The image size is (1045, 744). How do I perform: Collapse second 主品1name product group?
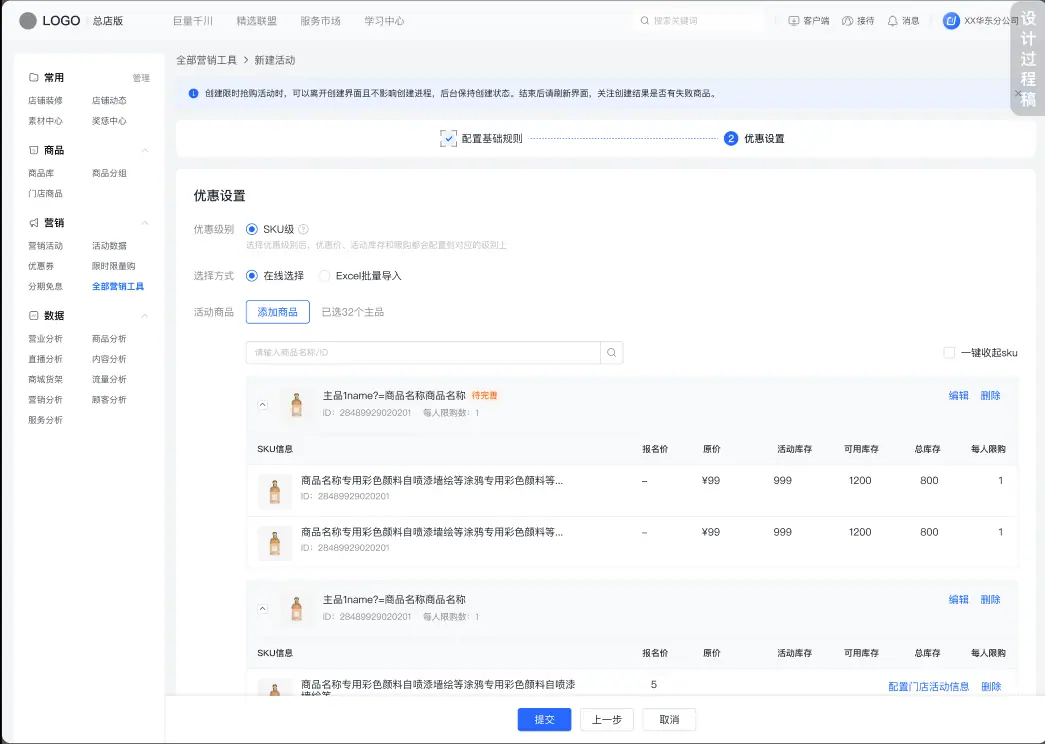(263, 609)
